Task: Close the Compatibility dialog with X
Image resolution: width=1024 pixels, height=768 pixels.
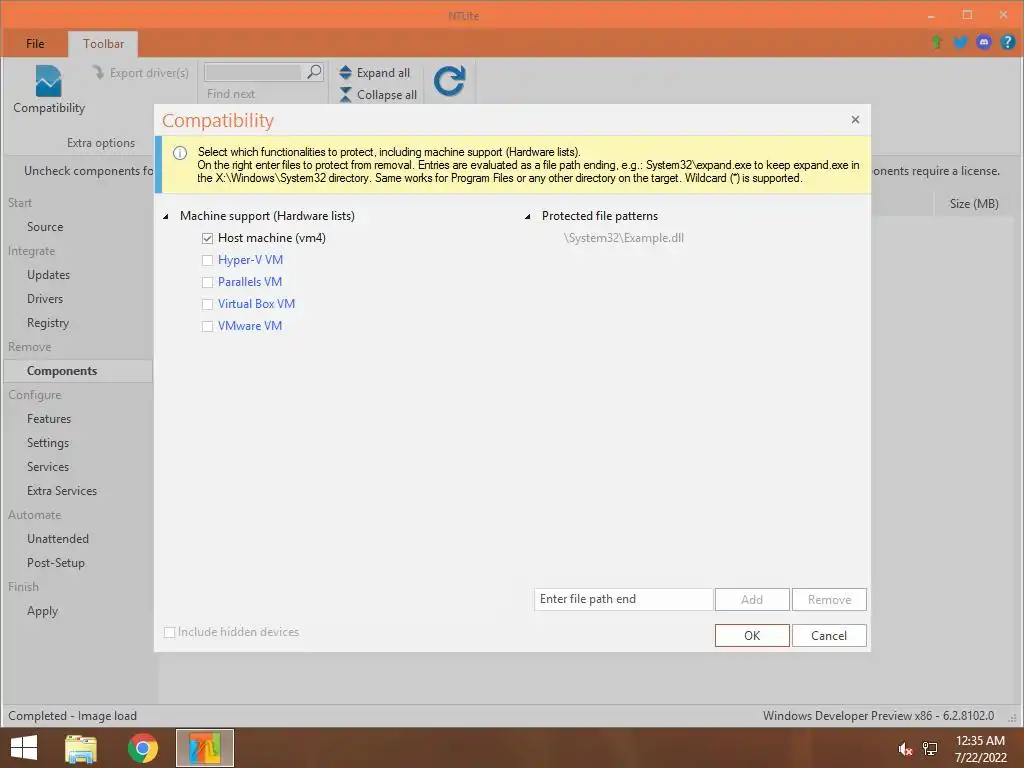Action: [855, 120]
